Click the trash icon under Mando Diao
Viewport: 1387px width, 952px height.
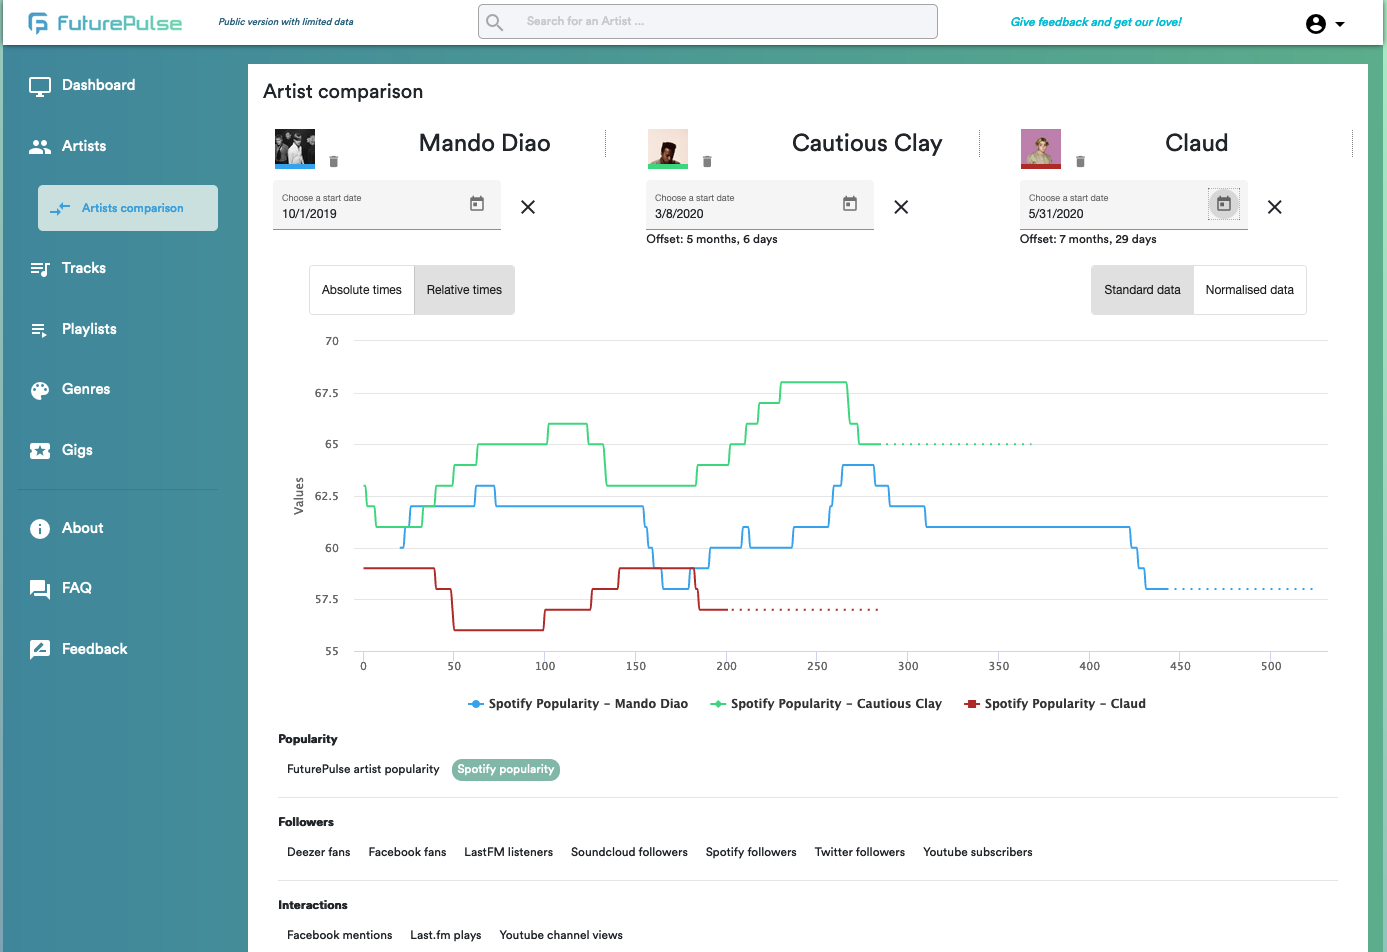click(x=334, y=161)
